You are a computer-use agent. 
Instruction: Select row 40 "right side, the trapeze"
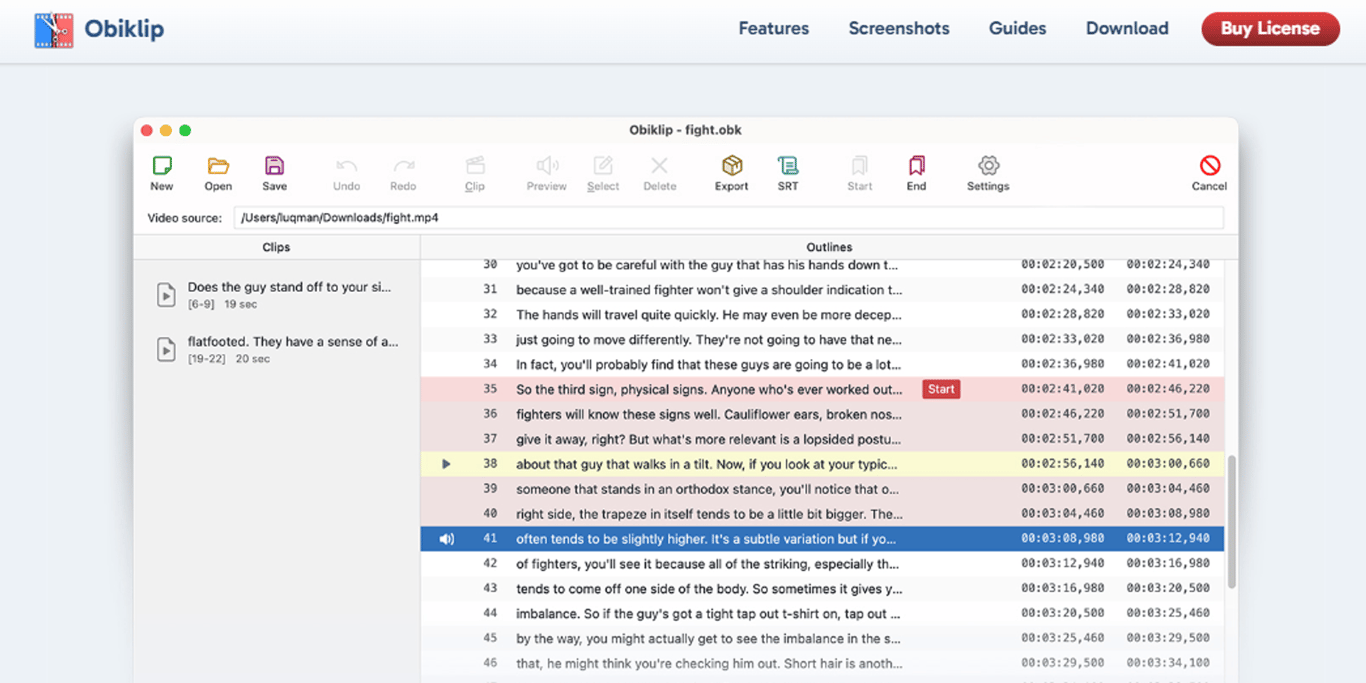coord(822,514)
